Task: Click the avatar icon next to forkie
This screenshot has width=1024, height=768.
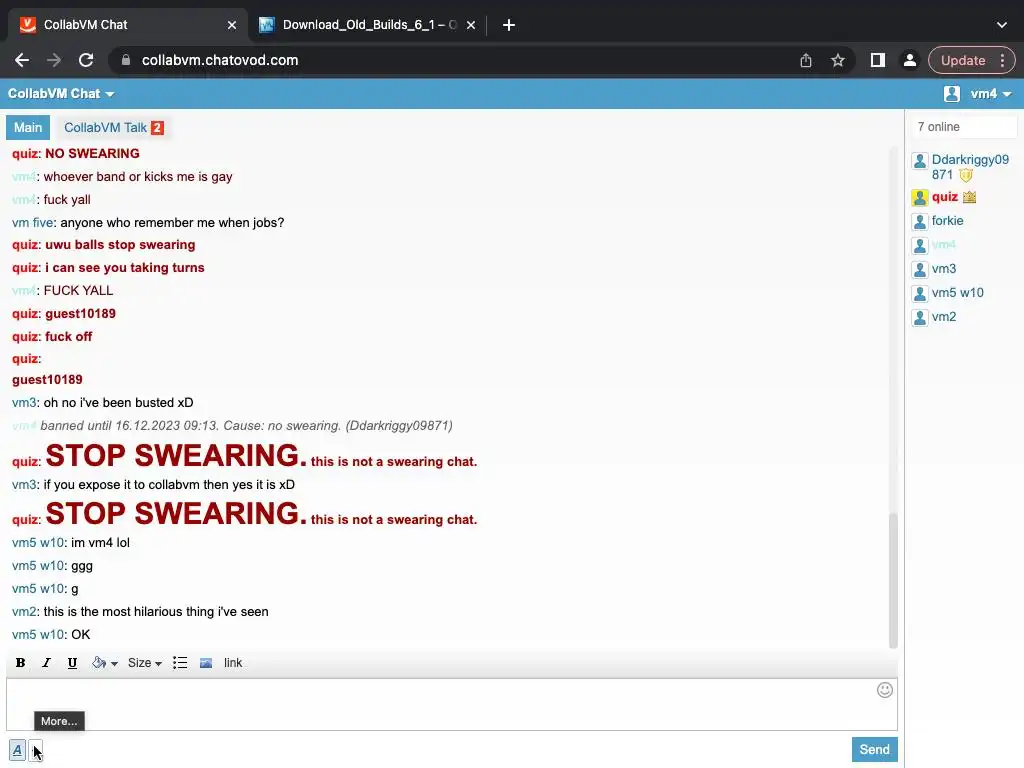Action: click(920, 221)
